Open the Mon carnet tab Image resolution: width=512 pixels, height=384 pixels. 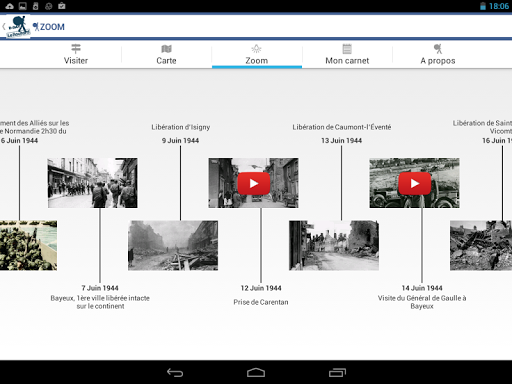(347, 55)
